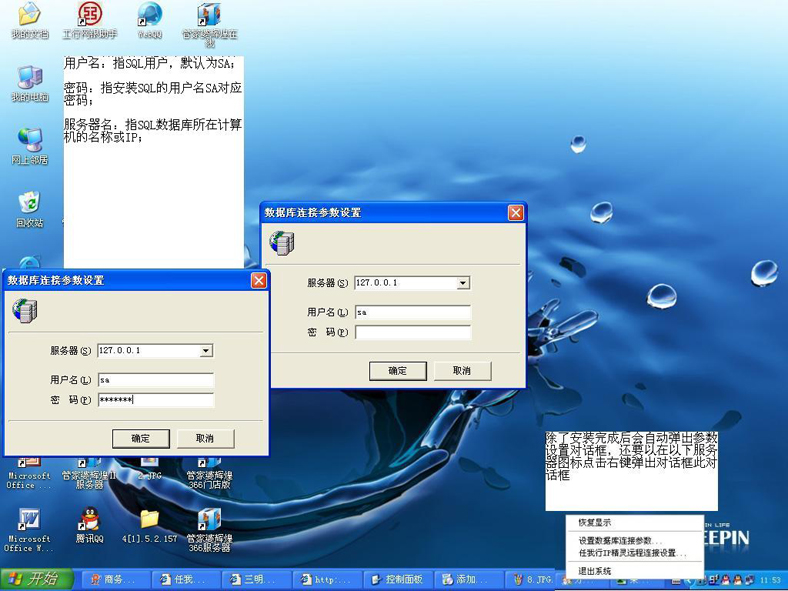Choose 任我行IP精灵远程连接设置... menu entry
Image resolution: width=788 pixels, height=591 pixels.
tap(634, 553)
